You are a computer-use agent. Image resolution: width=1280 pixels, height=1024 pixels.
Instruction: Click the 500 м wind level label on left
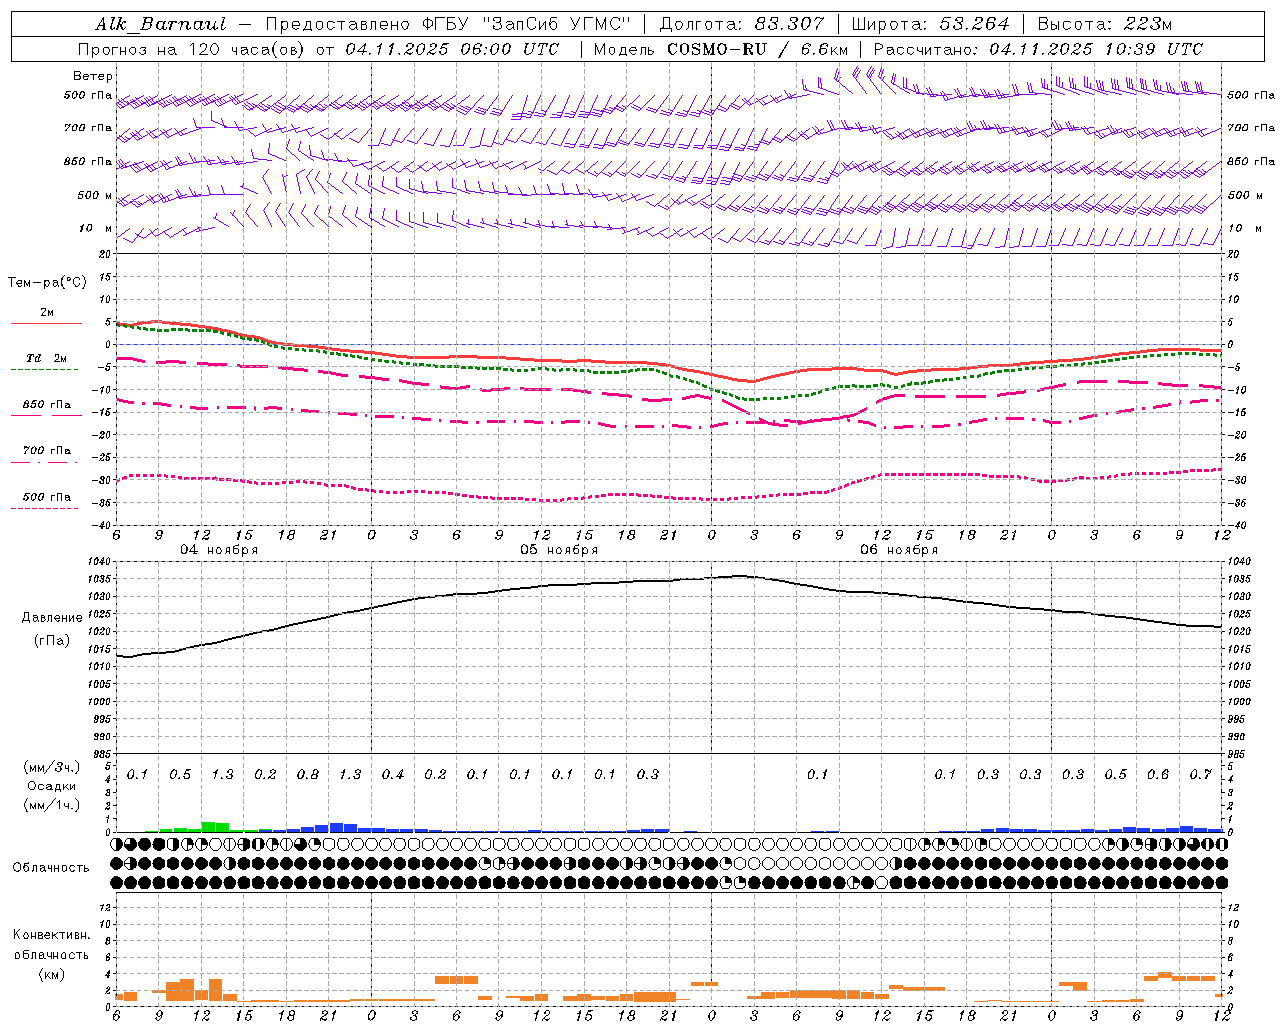(x=95, y=196)
